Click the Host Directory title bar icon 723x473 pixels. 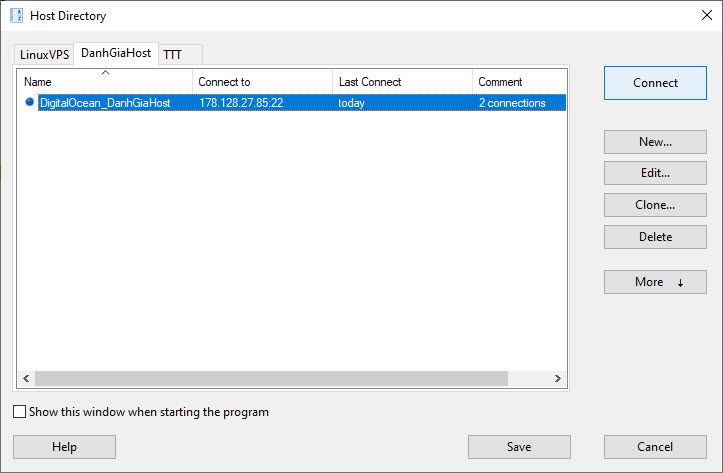(x=17, y=16)
